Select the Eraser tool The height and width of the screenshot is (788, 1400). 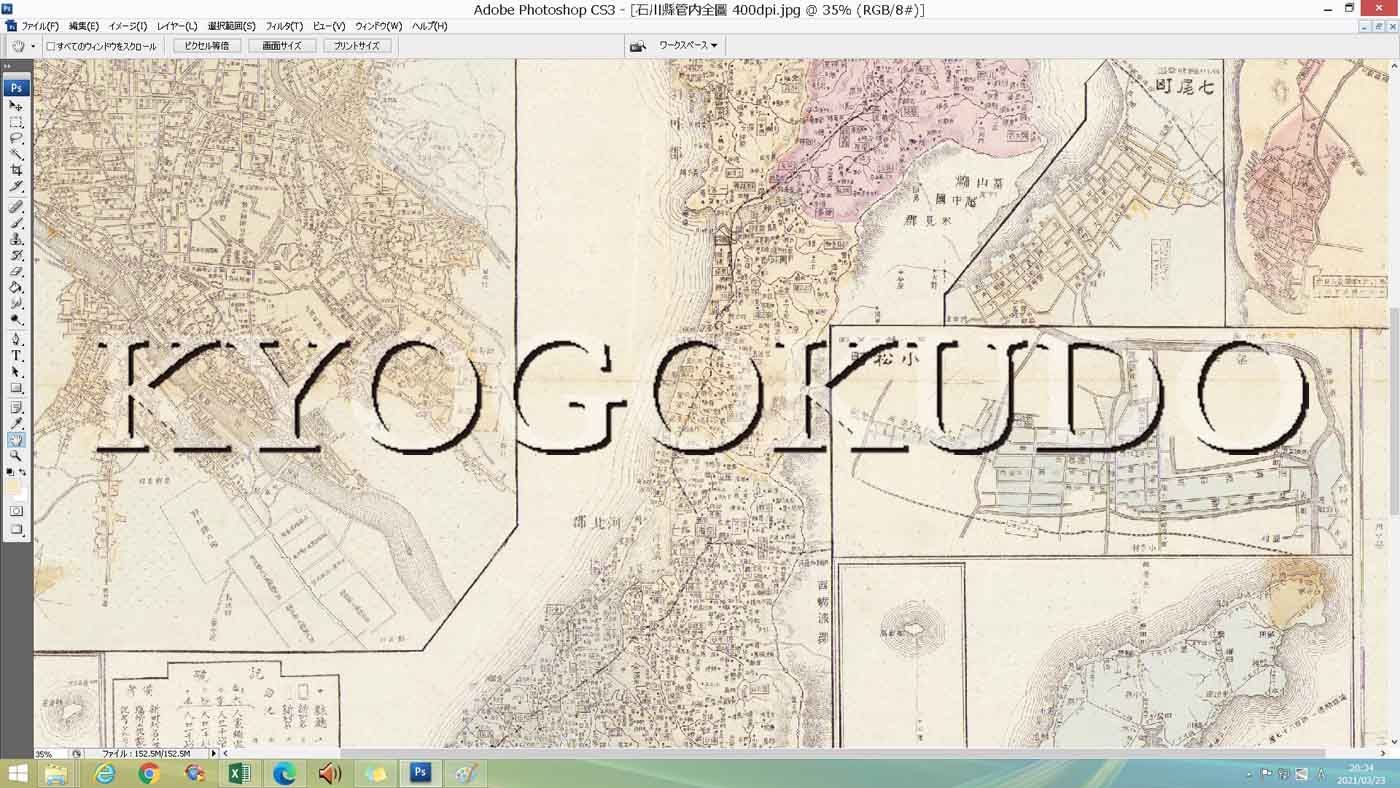click(16, 271)
